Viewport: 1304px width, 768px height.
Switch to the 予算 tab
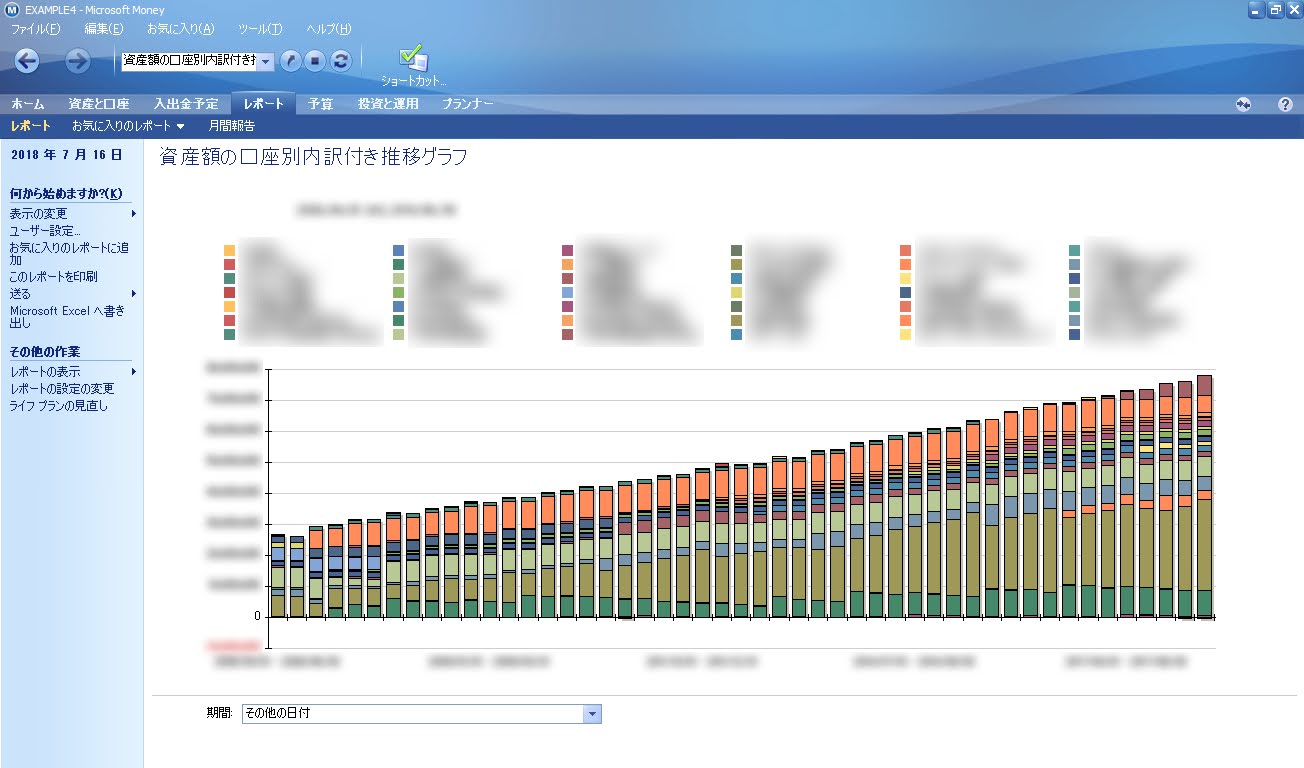click(x=321, y=104)
